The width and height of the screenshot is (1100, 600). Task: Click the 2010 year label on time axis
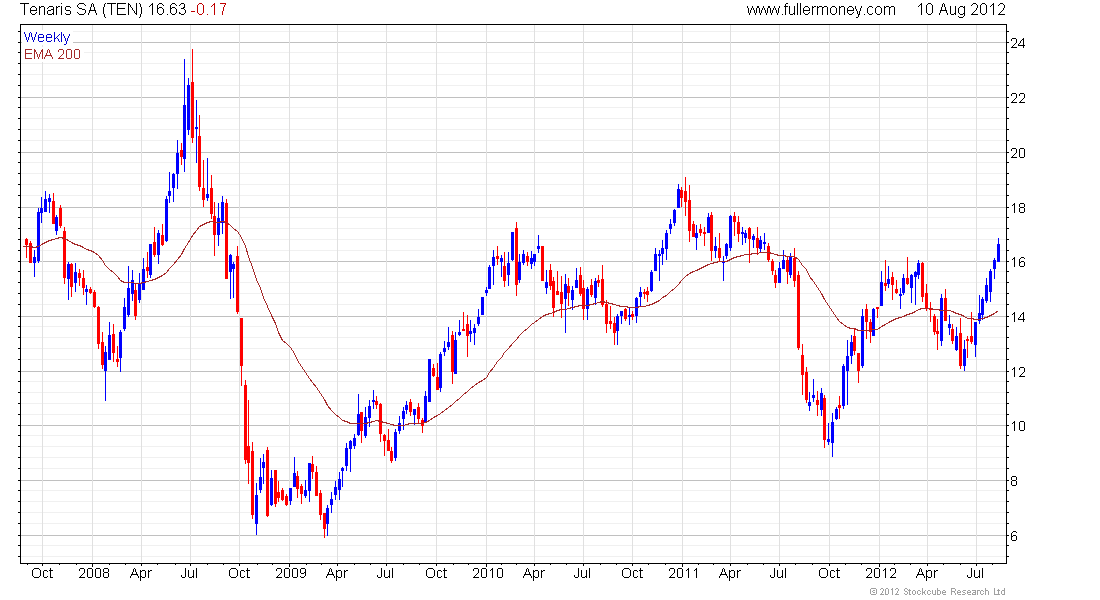point(488,573)
